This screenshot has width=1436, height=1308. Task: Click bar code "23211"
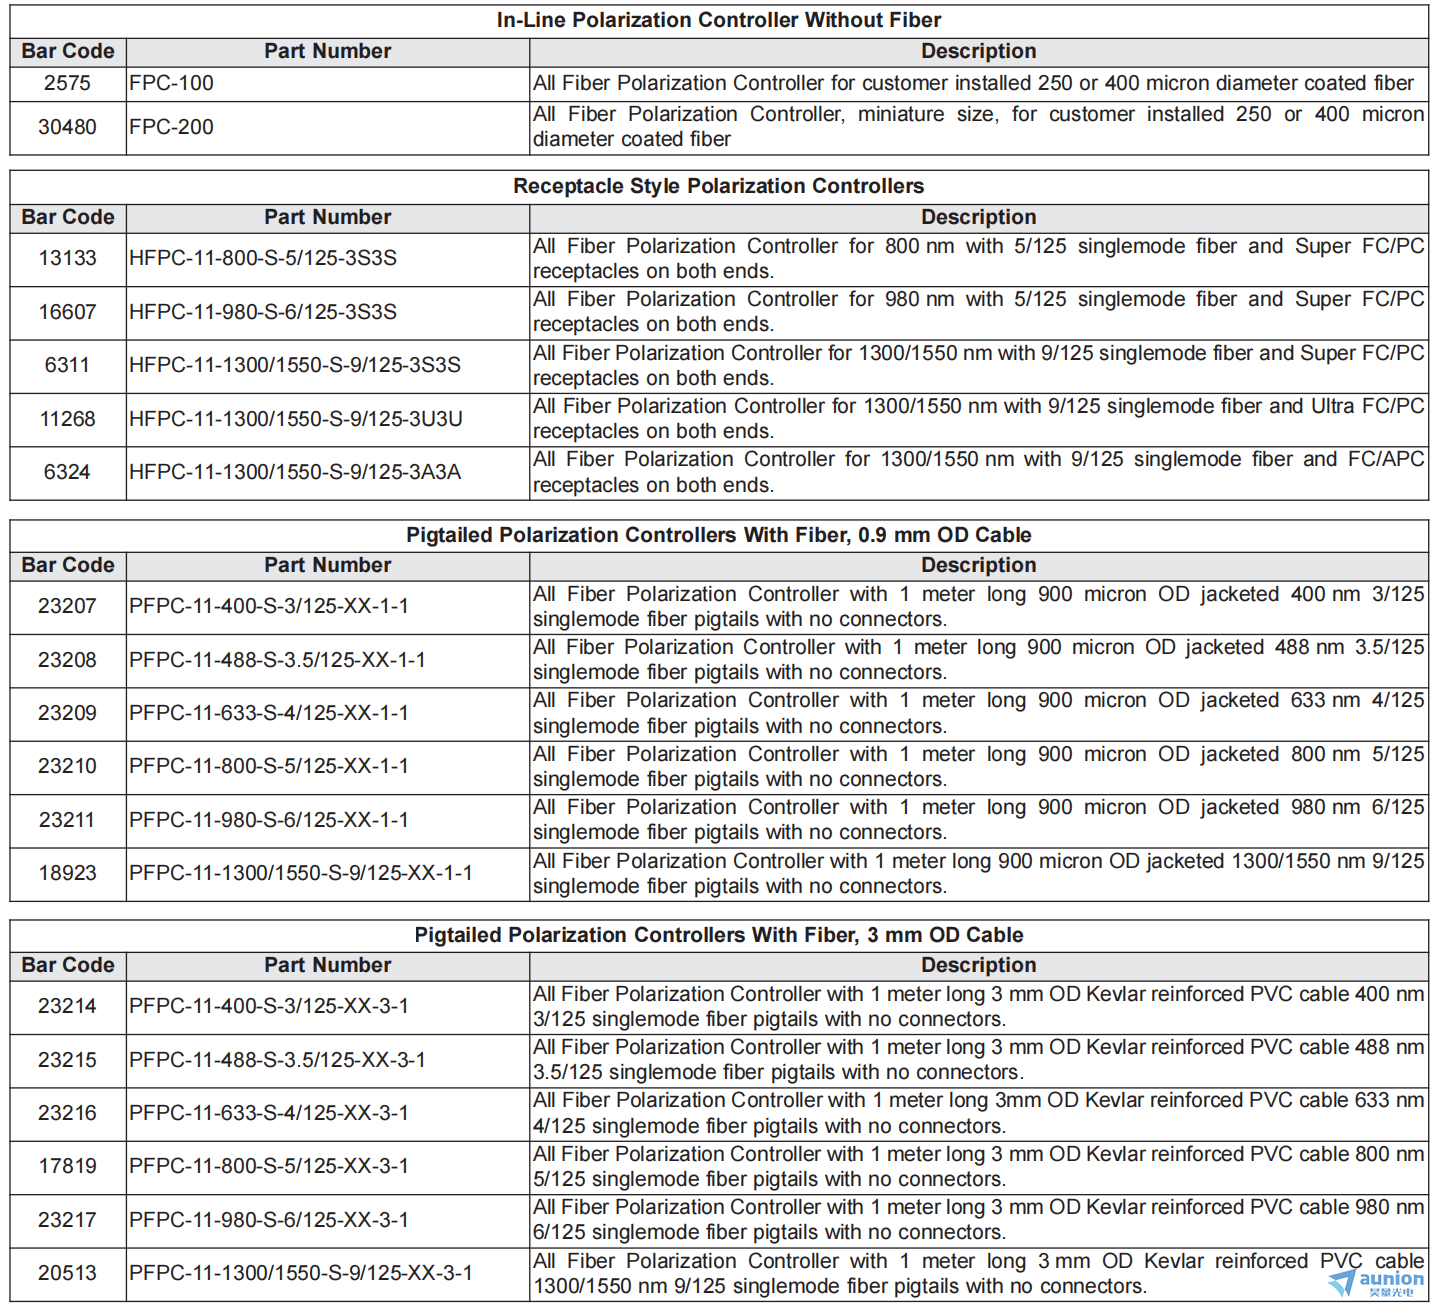pyautogui.click(x=67, y=820)
